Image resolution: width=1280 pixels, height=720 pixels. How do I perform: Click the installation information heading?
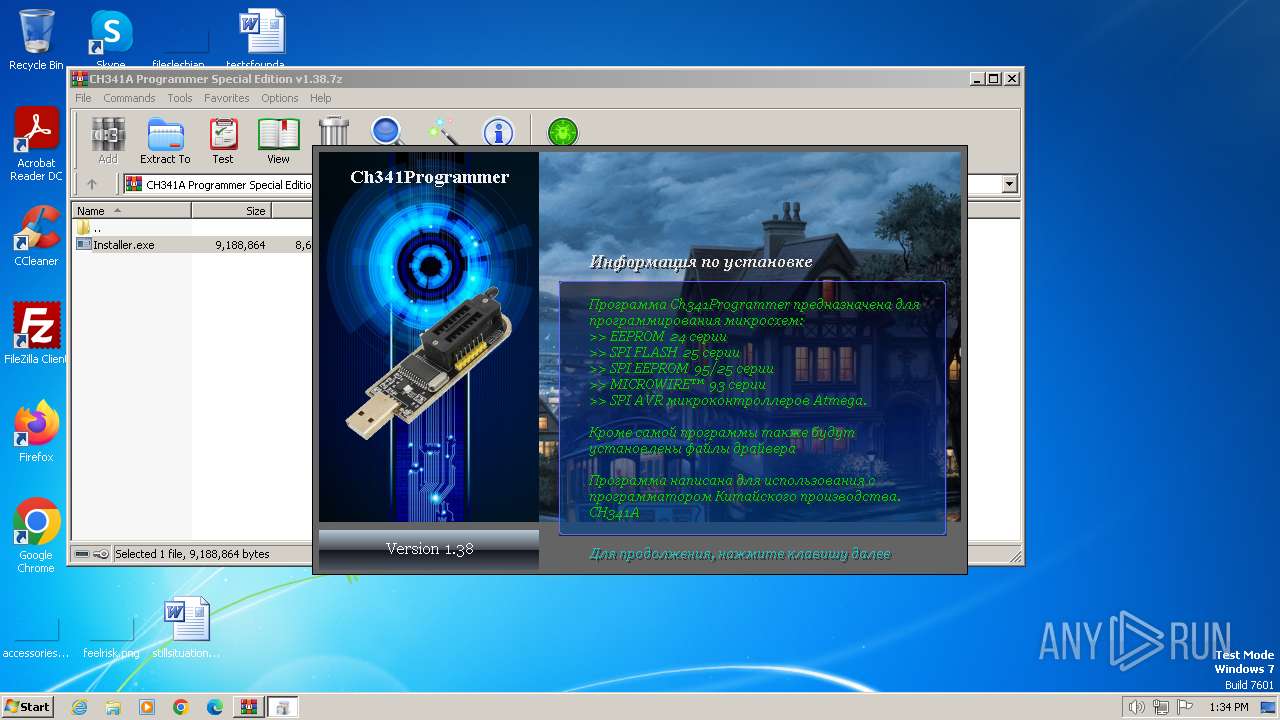tap(700, 262)
